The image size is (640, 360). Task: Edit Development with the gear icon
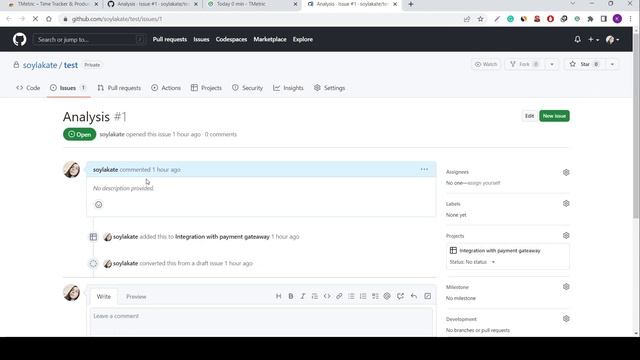(566, 318)
